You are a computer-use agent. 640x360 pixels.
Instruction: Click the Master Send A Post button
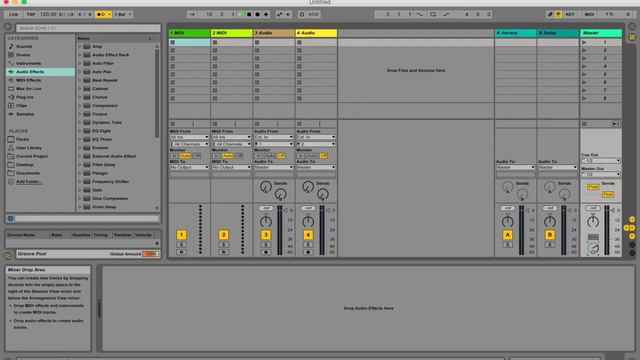pos(593,187)
